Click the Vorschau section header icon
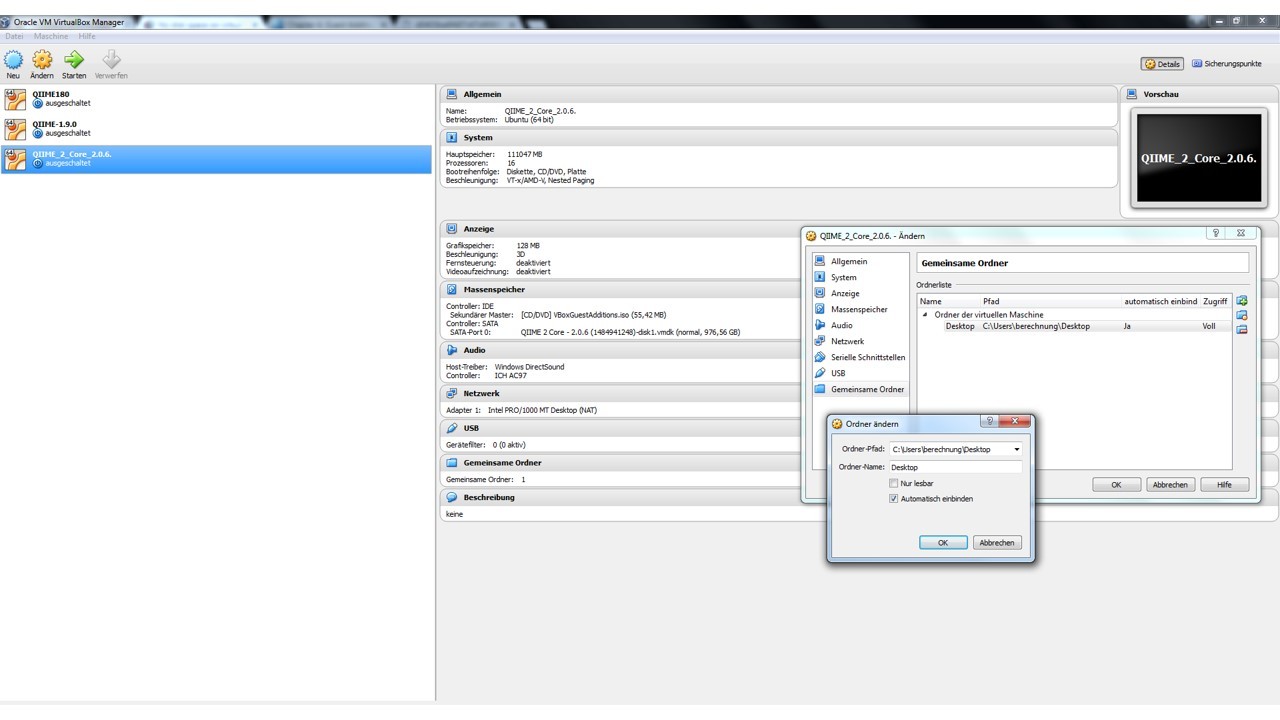The image size is (1280, 720). (x=1132, y=94)
